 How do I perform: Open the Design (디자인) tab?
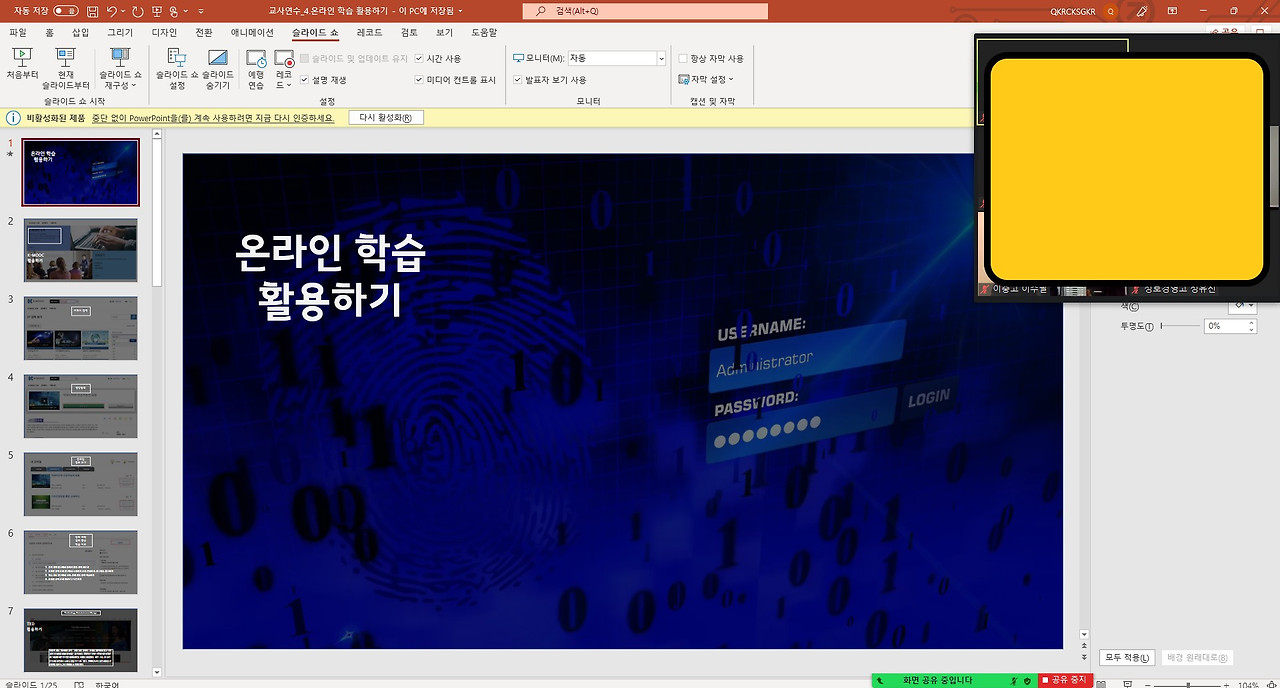point(164,32)
